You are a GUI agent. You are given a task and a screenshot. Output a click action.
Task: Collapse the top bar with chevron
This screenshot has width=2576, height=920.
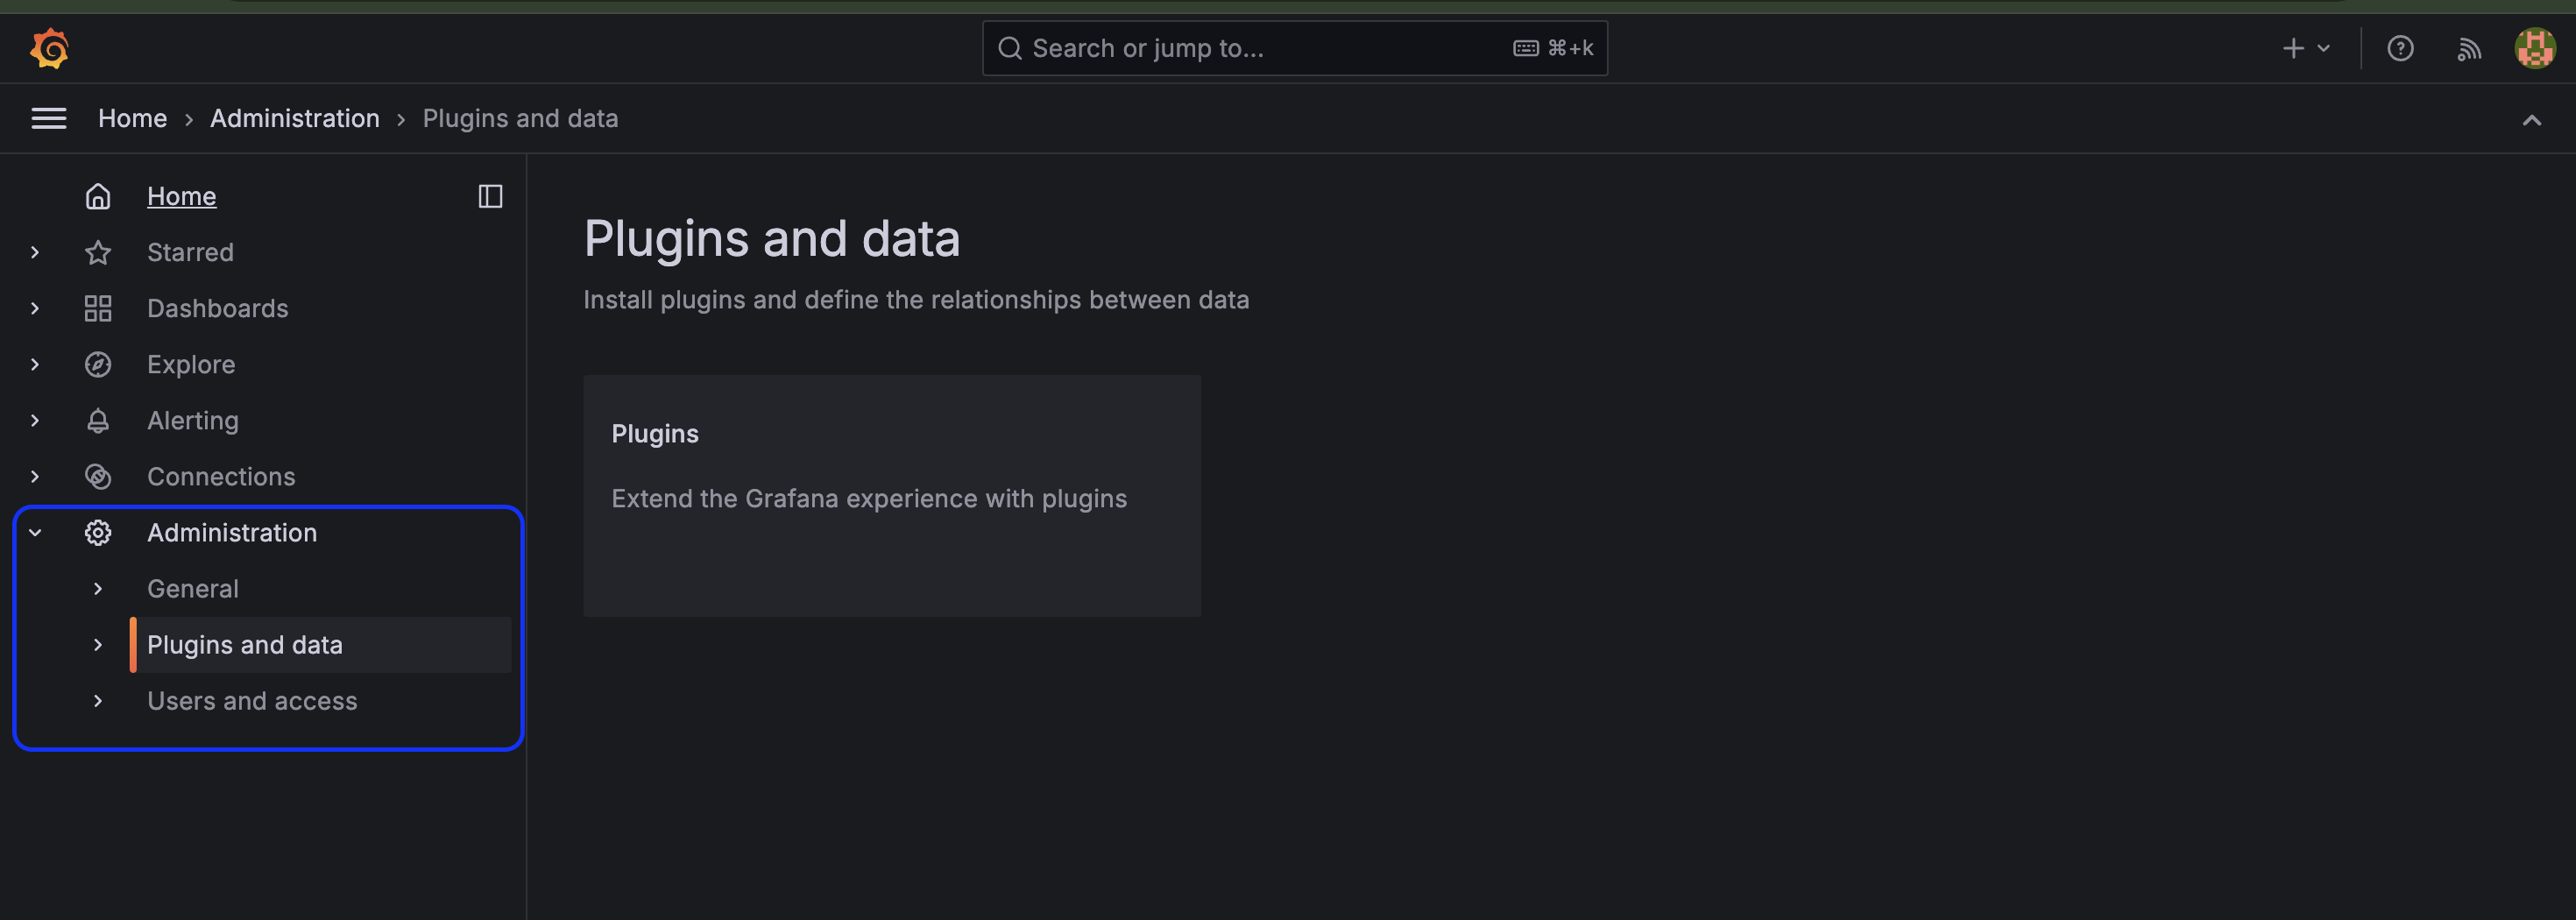pos(2531,120)
